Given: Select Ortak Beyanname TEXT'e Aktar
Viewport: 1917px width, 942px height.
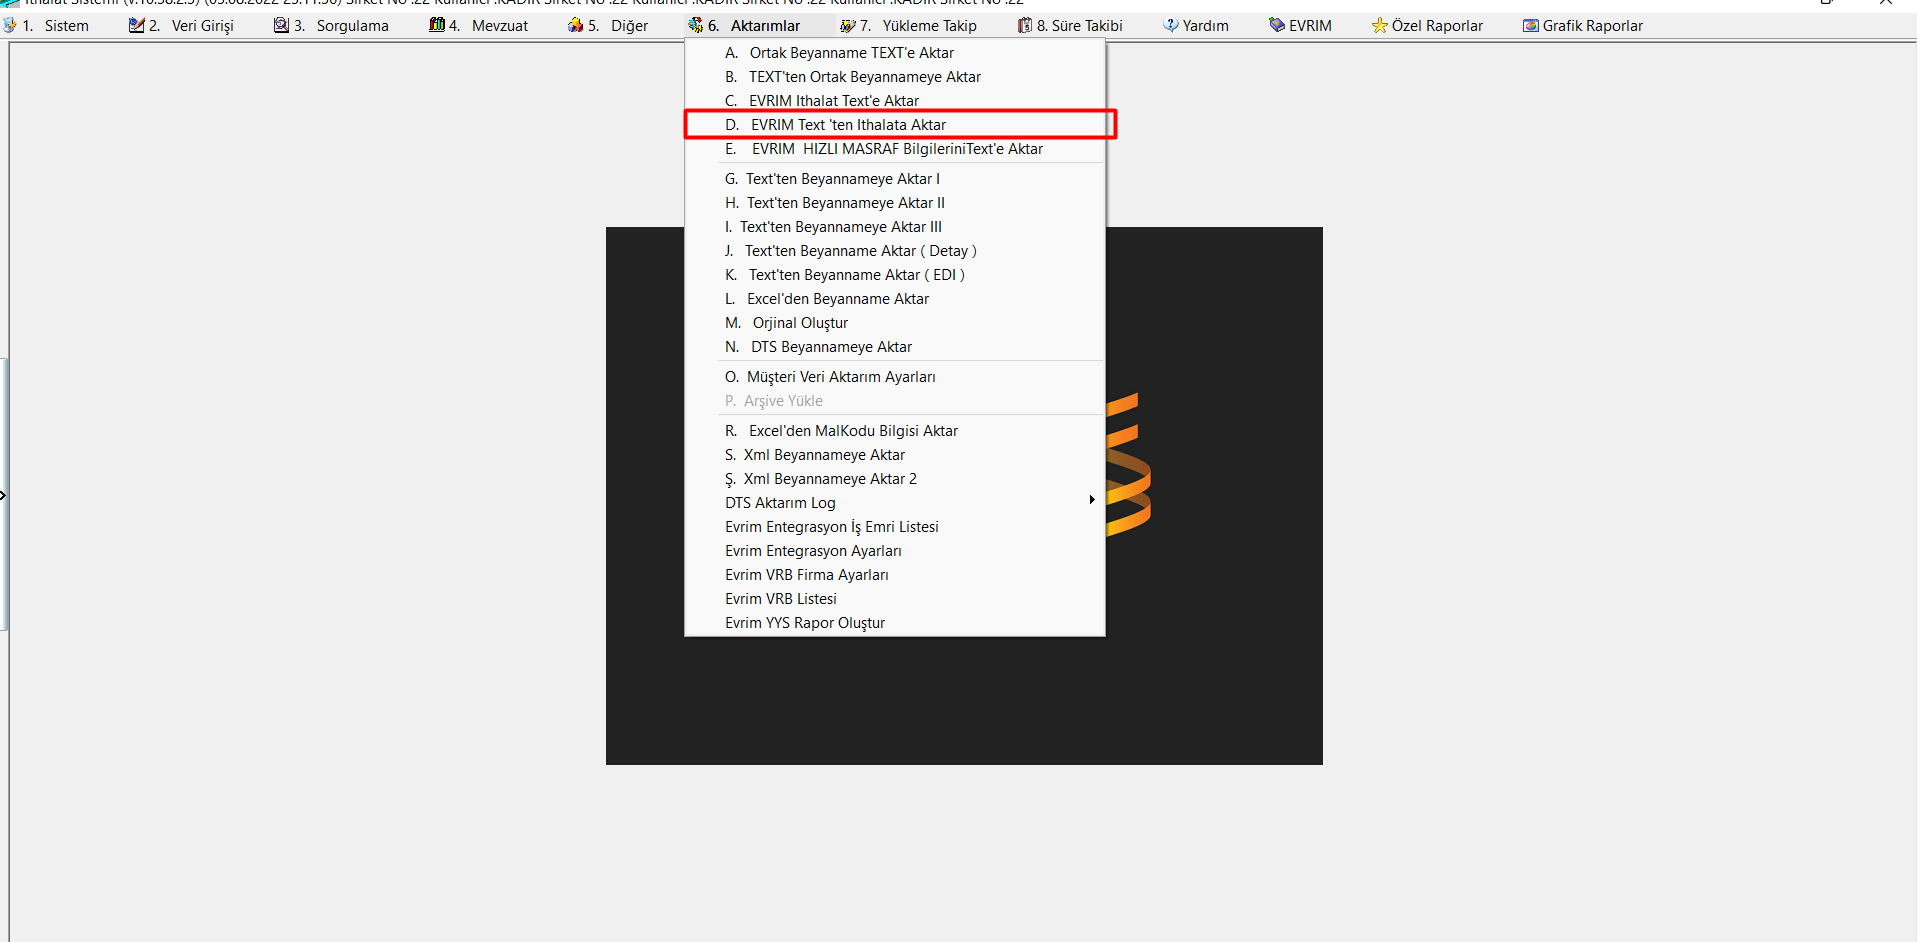Looking at the screenshot, I should 895,53.
